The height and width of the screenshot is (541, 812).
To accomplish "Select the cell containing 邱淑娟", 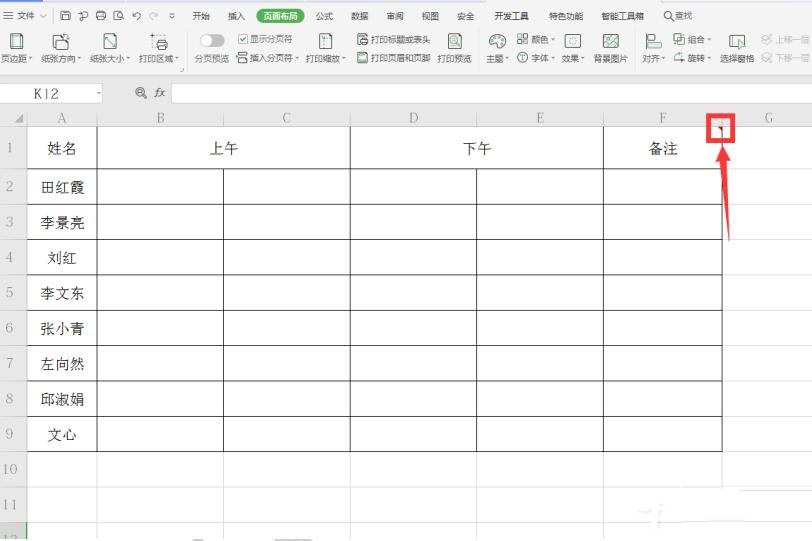I will point(62,399).
